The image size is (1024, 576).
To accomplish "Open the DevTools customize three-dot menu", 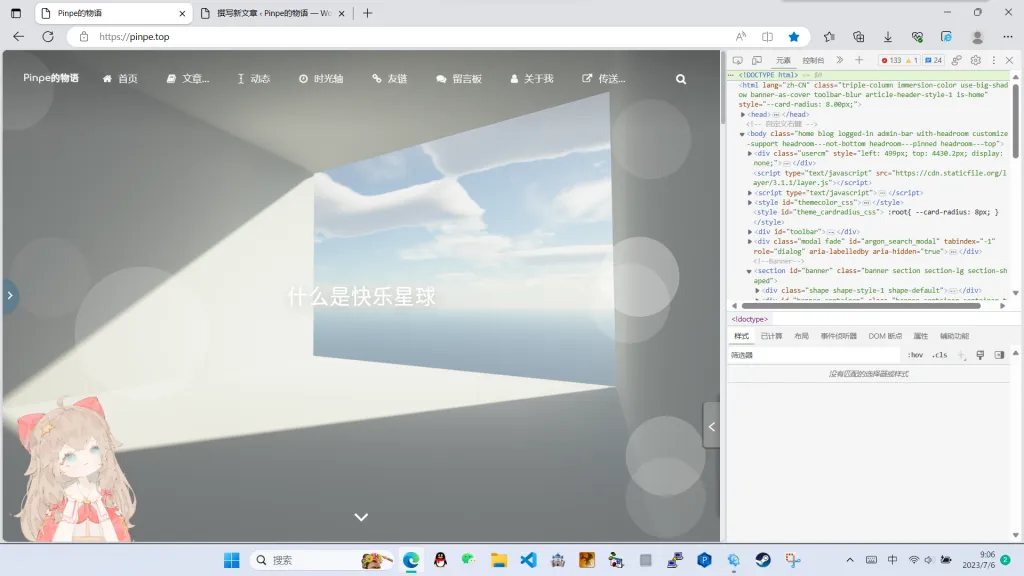I will (994, 60).
